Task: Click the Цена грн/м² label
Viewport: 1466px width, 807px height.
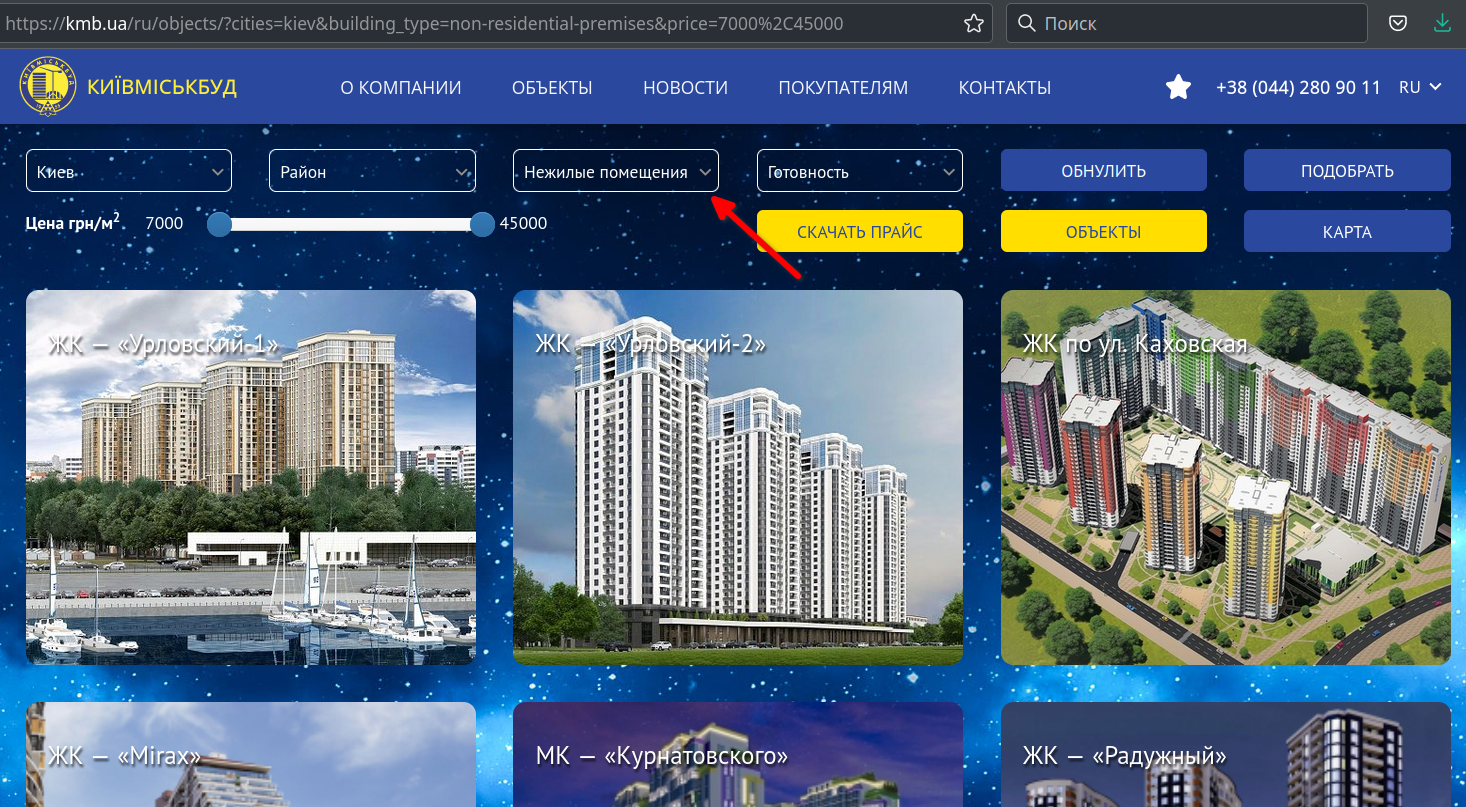Action: (x=72, y=222)
